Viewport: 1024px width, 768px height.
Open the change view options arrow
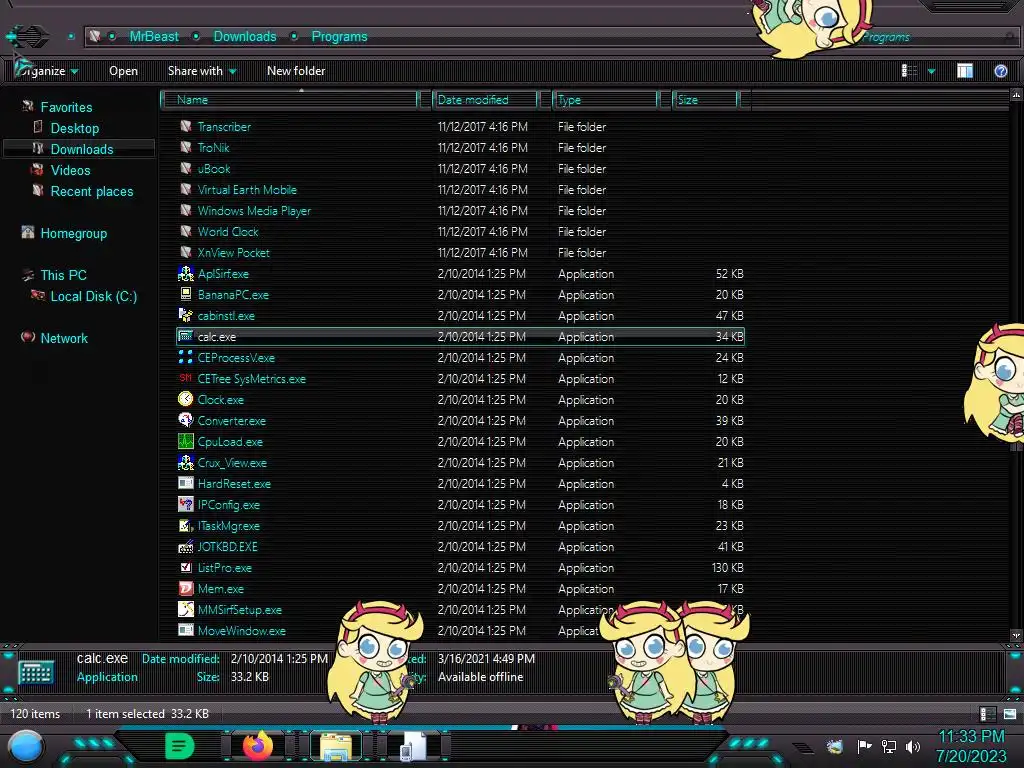click(x=931, y=71)
